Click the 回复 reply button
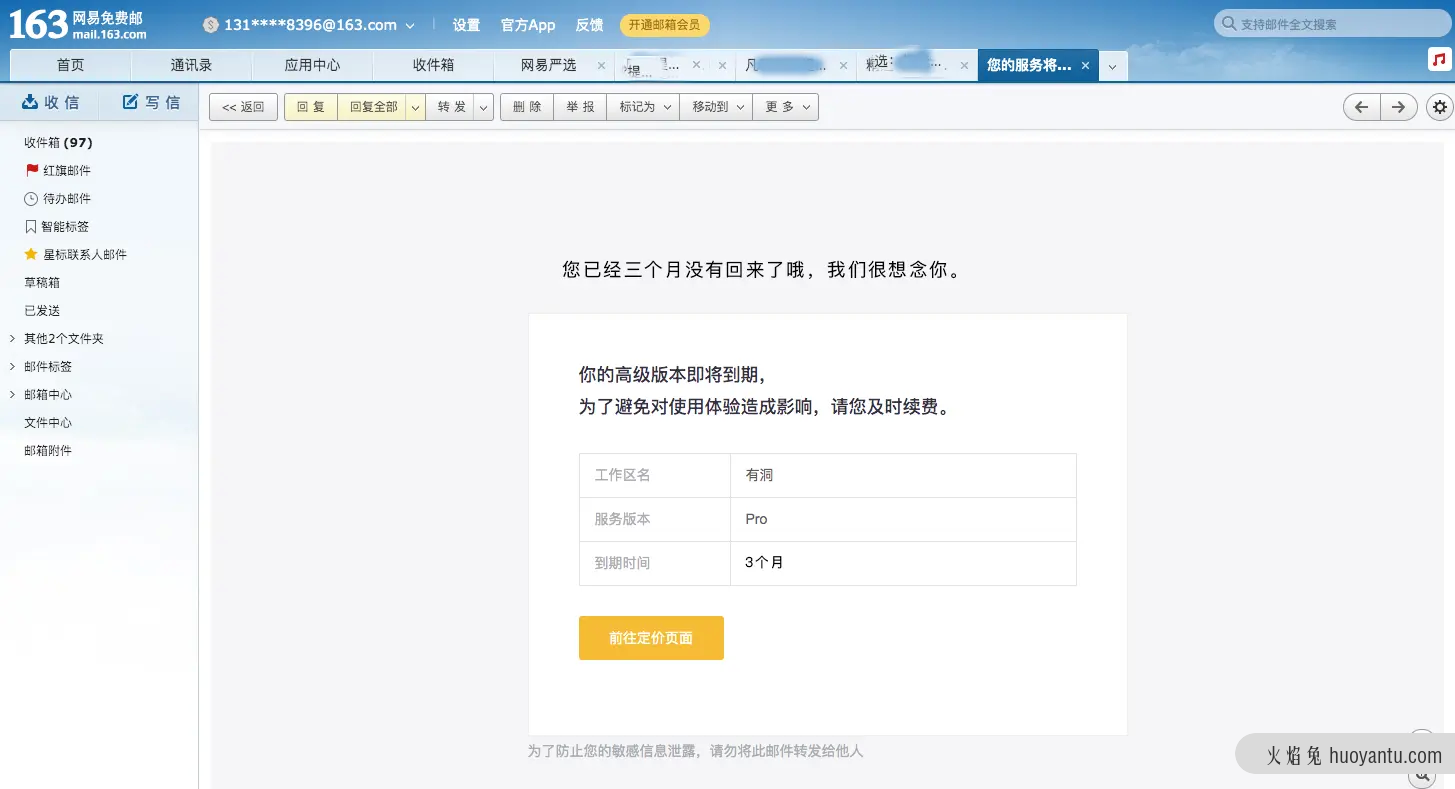The height and width of the screenshot is (789, 1455). pyautogui.click(x=311, y=107)
